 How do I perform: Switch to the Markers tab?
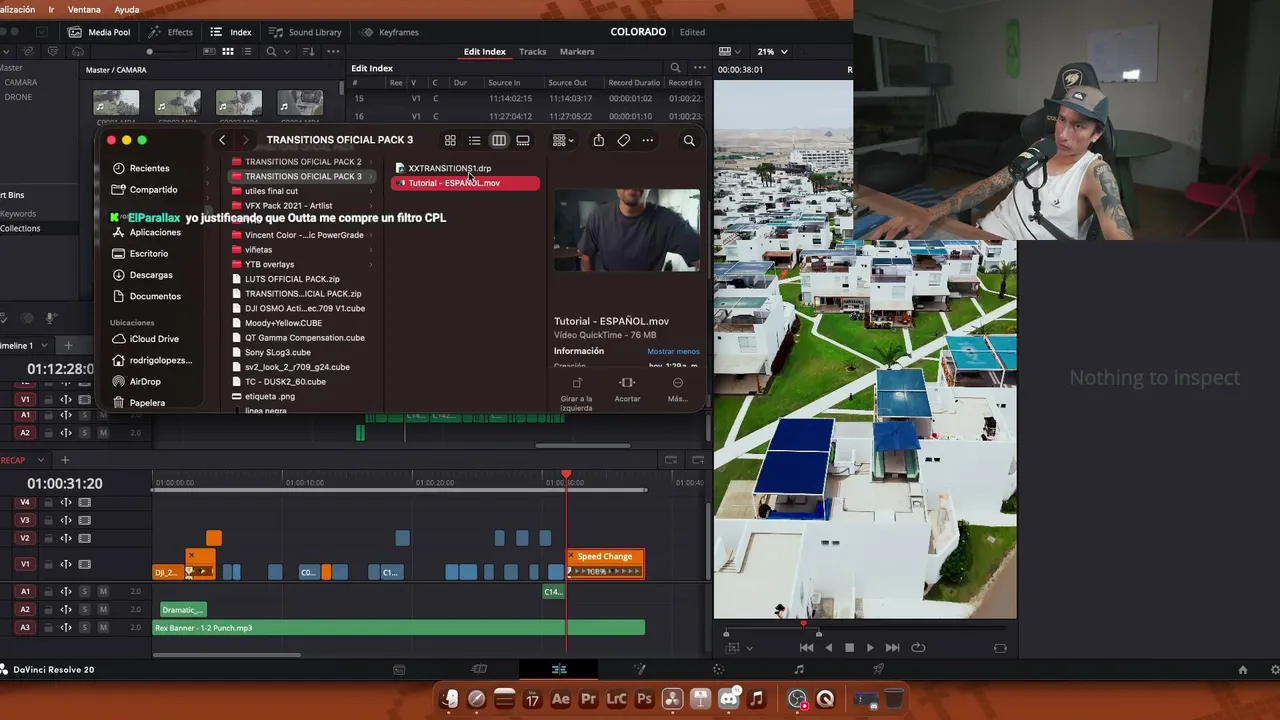pyautogui.click(x=576, y=51)
